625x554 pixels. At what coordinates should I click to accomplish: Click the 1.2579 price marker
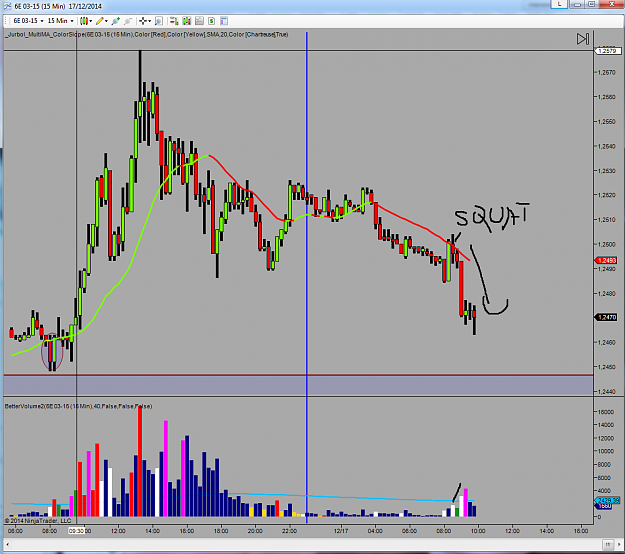607,51
